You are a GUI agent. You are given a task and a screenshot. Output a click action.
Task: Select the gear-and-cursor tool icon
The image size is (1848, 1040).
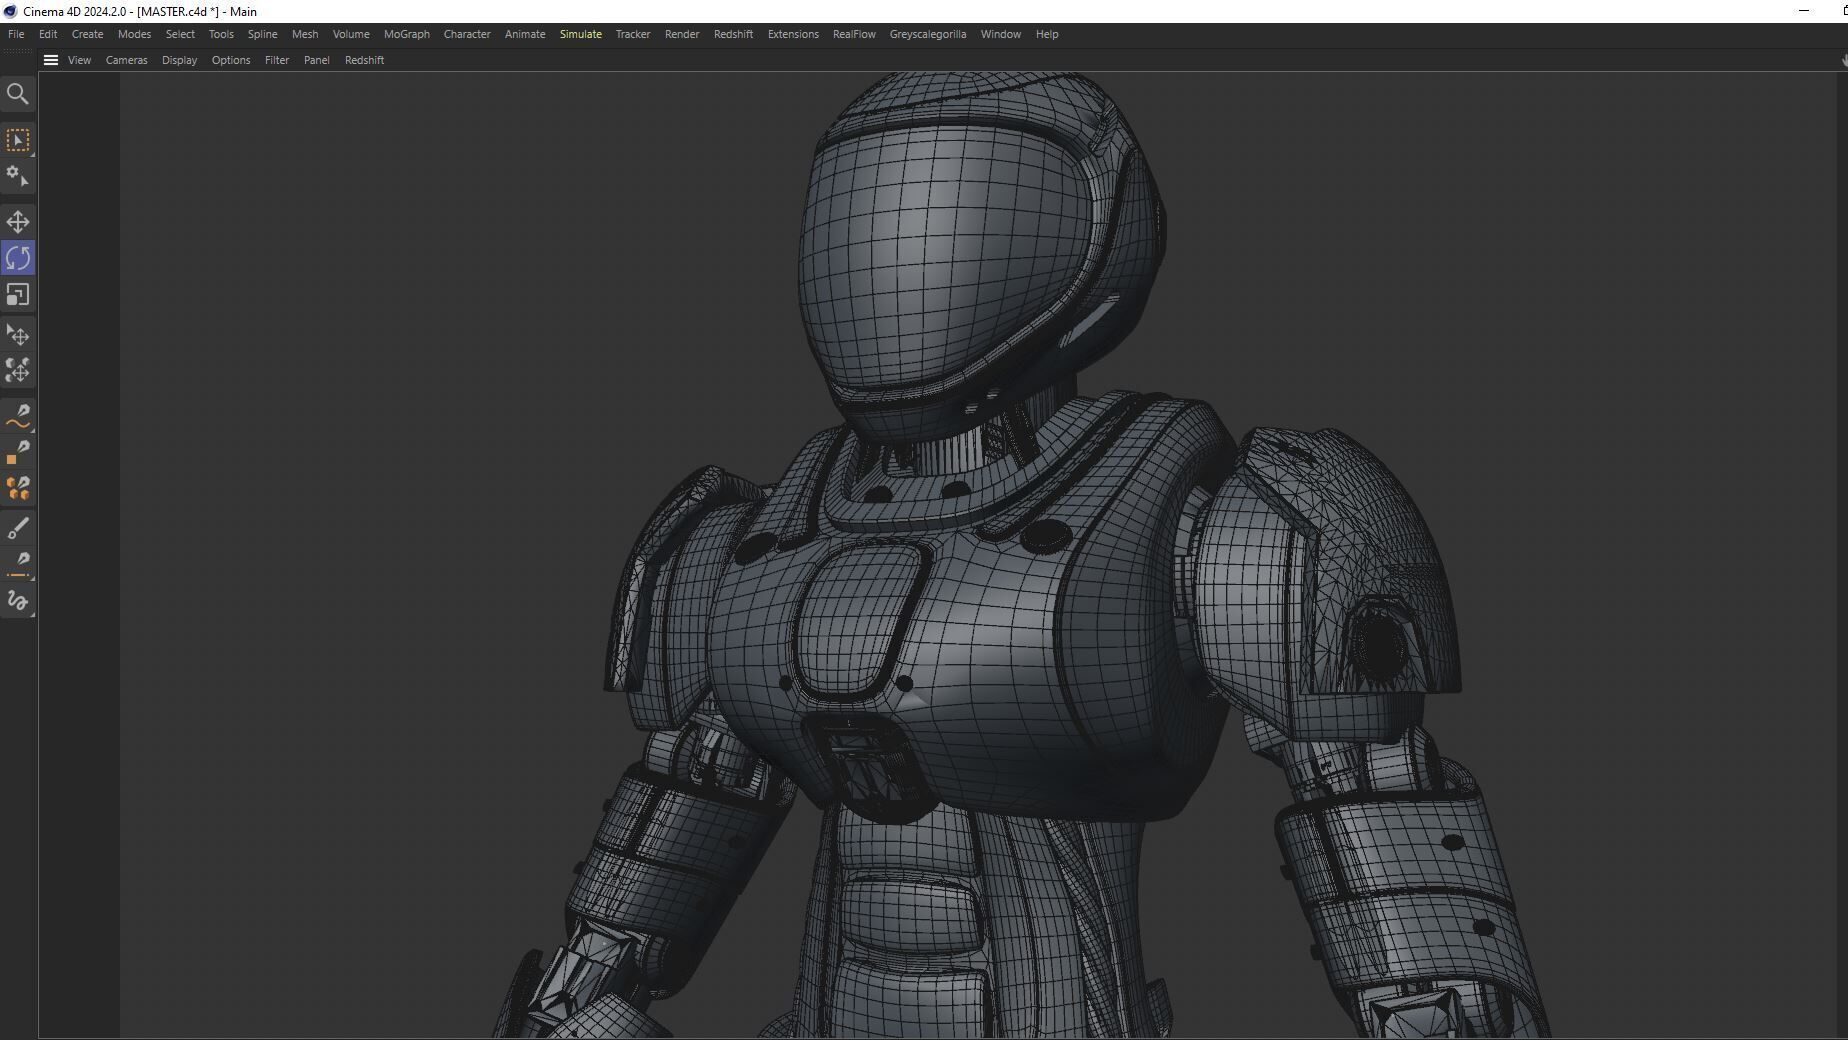point(18,177)
